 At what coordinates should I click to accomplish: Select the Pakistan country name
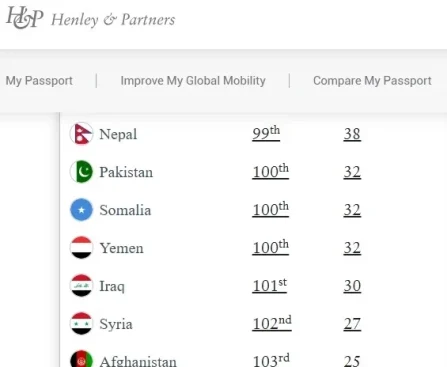point(126,172)
